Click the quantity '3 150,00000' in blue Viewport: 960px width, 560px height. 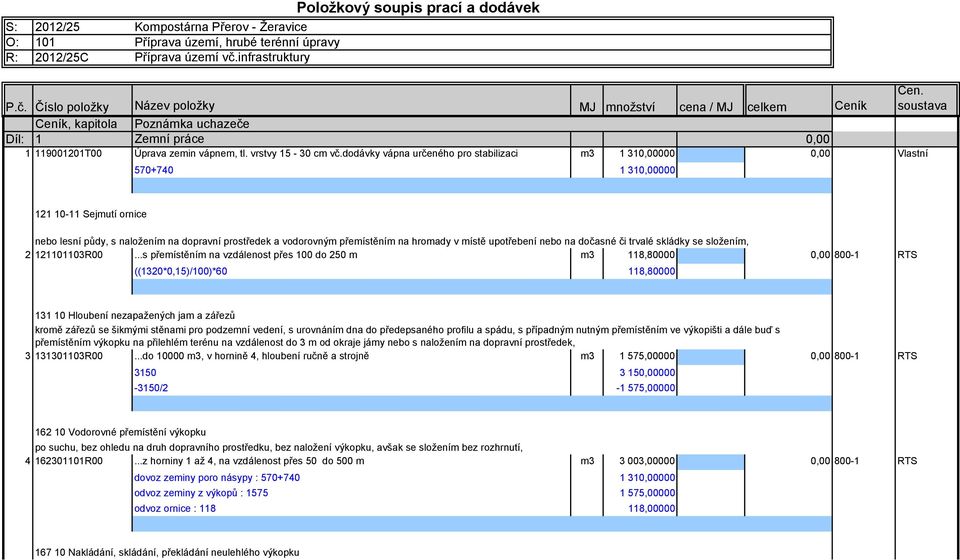[647, 373]
